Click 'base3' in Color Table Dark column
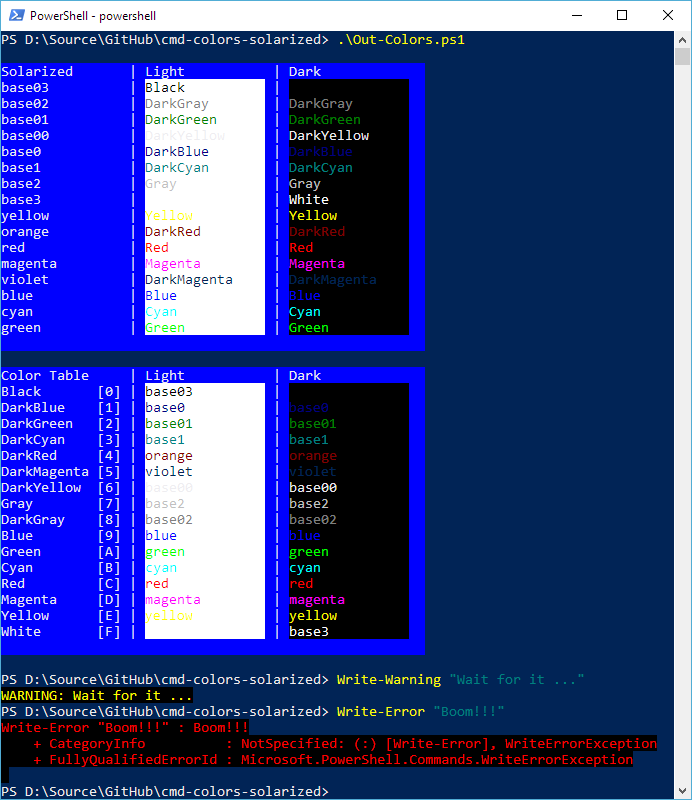The height and width of the screenshot is (800, 692). click(309, 632)
